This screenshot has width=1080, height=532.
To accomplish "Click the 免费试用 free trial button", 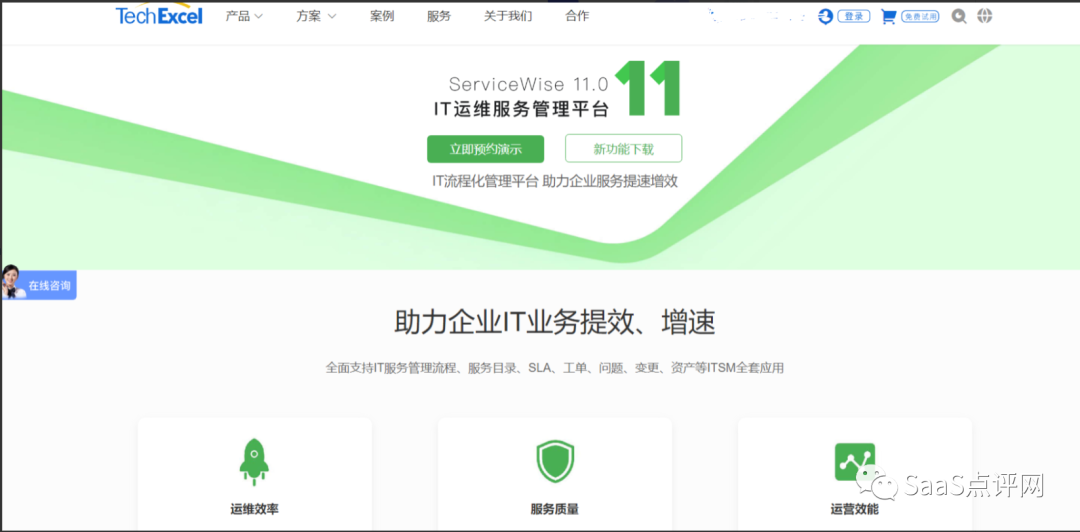I will [920, 17].
